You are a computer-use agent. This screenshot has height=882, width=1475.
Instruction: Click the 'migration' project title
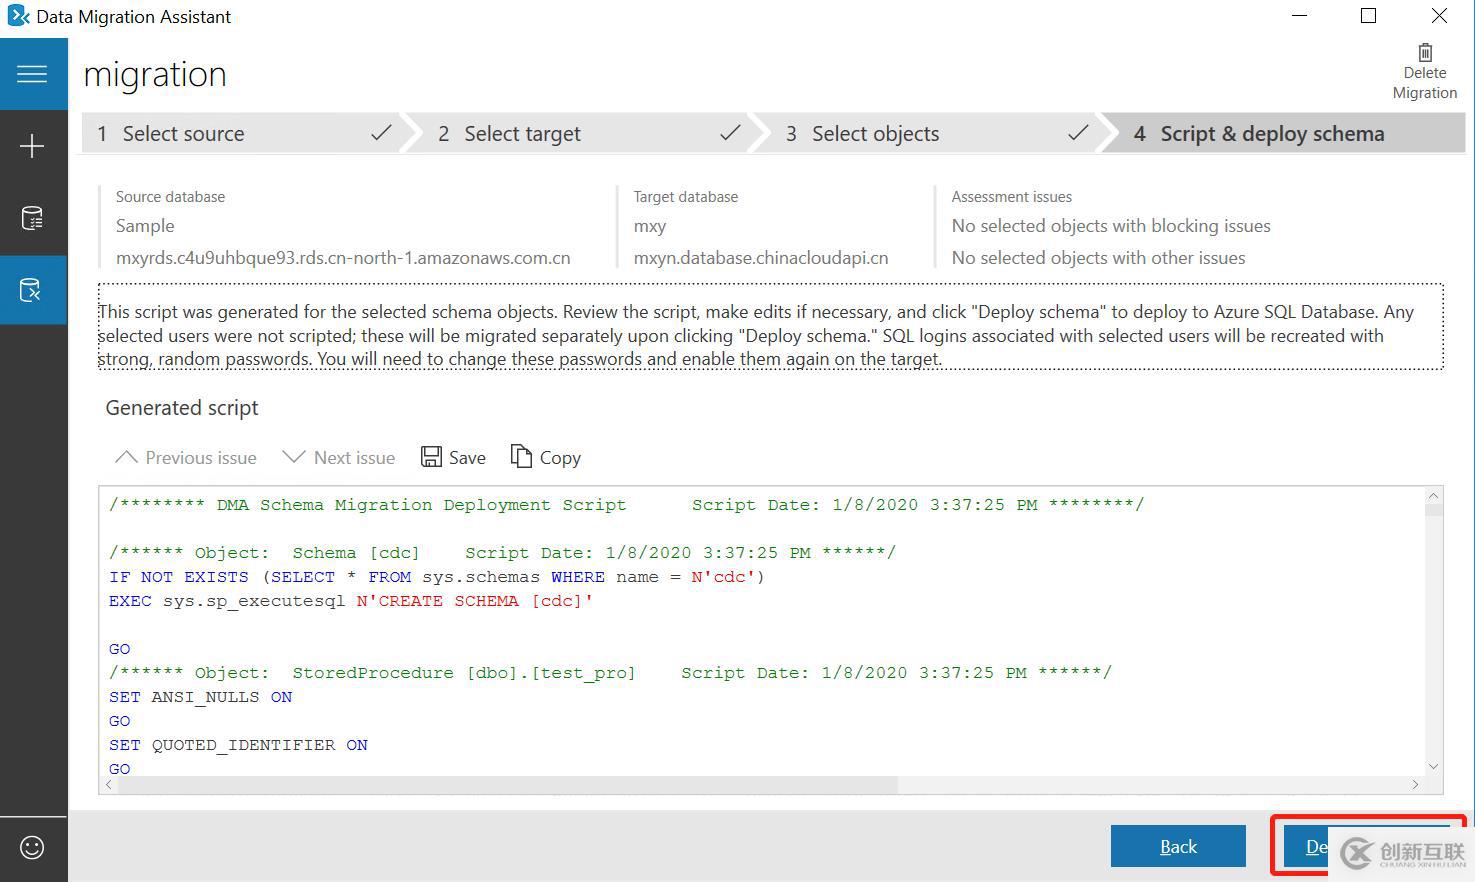pyautogui.click(x=155, y=74)
